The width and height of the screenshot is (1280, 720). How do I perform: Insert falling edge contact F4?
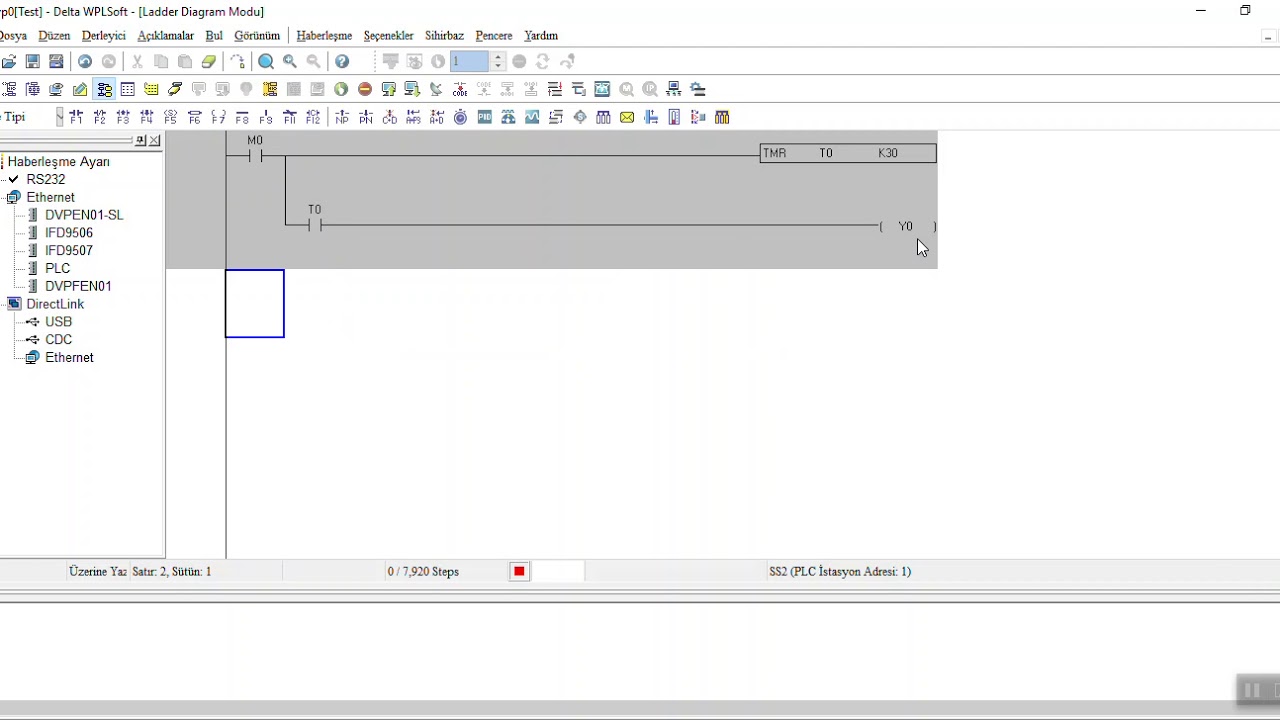(147, 117)
